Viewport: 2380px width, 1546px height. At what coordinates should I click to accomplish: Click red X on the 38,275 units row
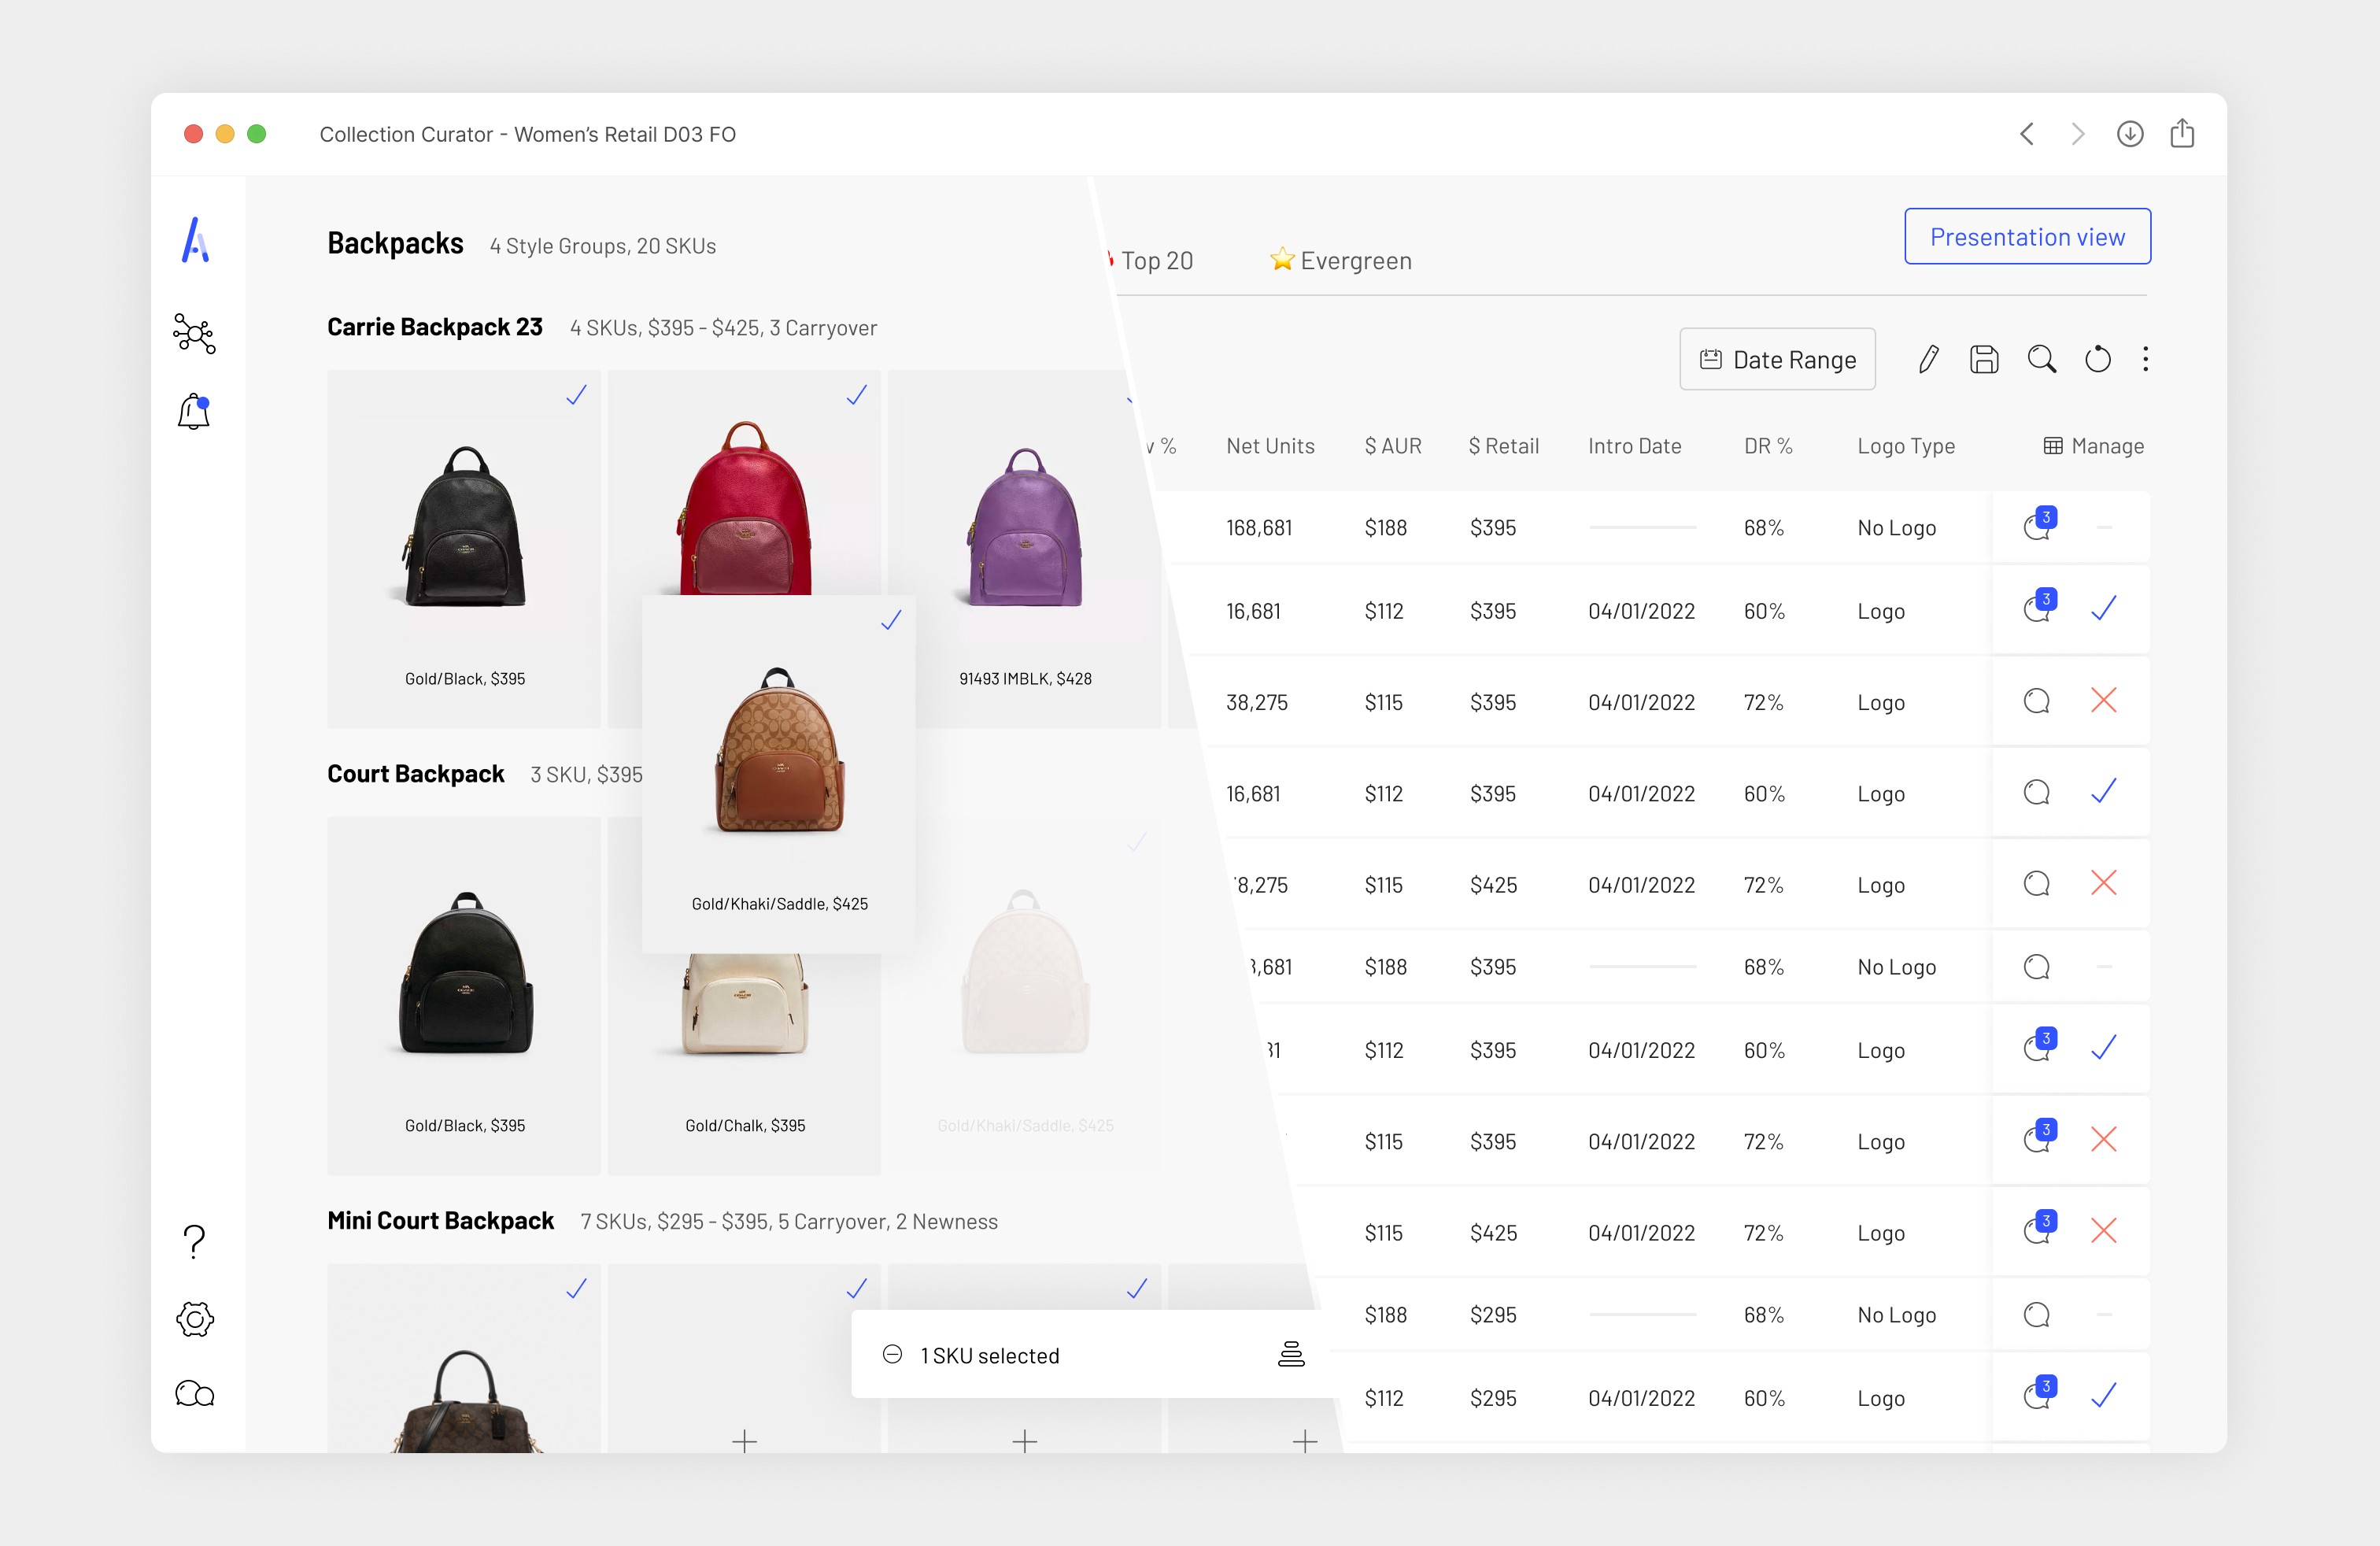click(x=2104, y=700)
